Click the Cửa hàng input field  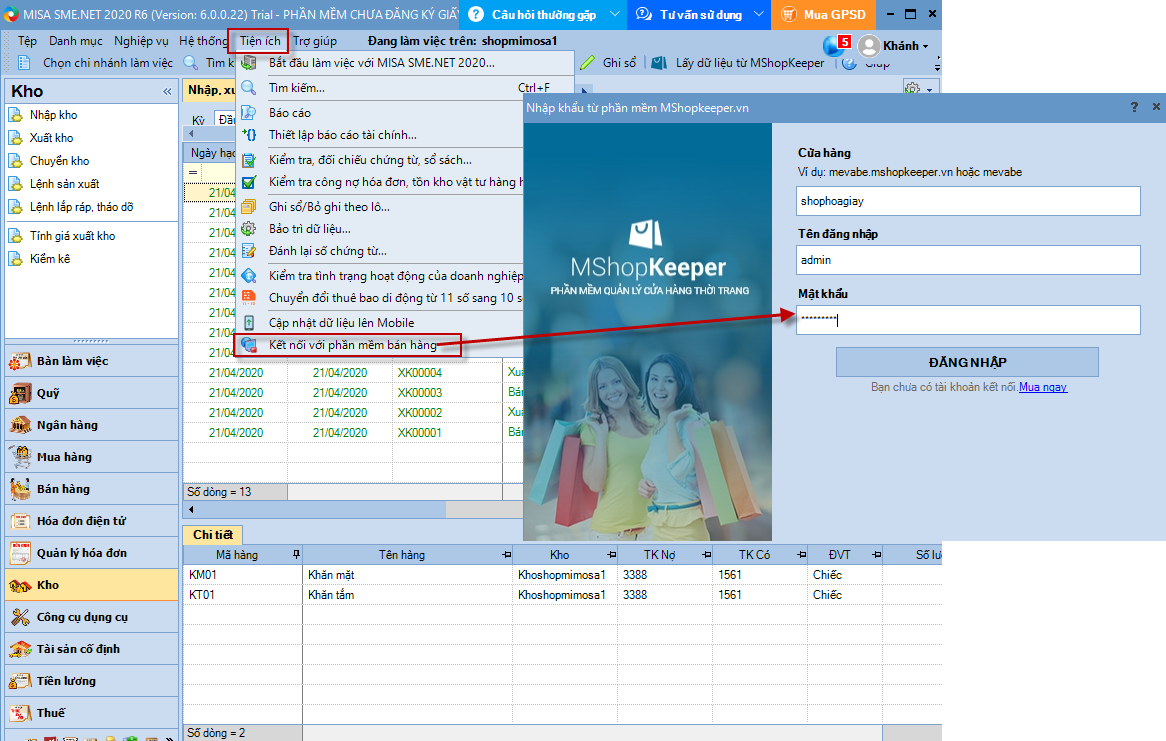[967, 201]
